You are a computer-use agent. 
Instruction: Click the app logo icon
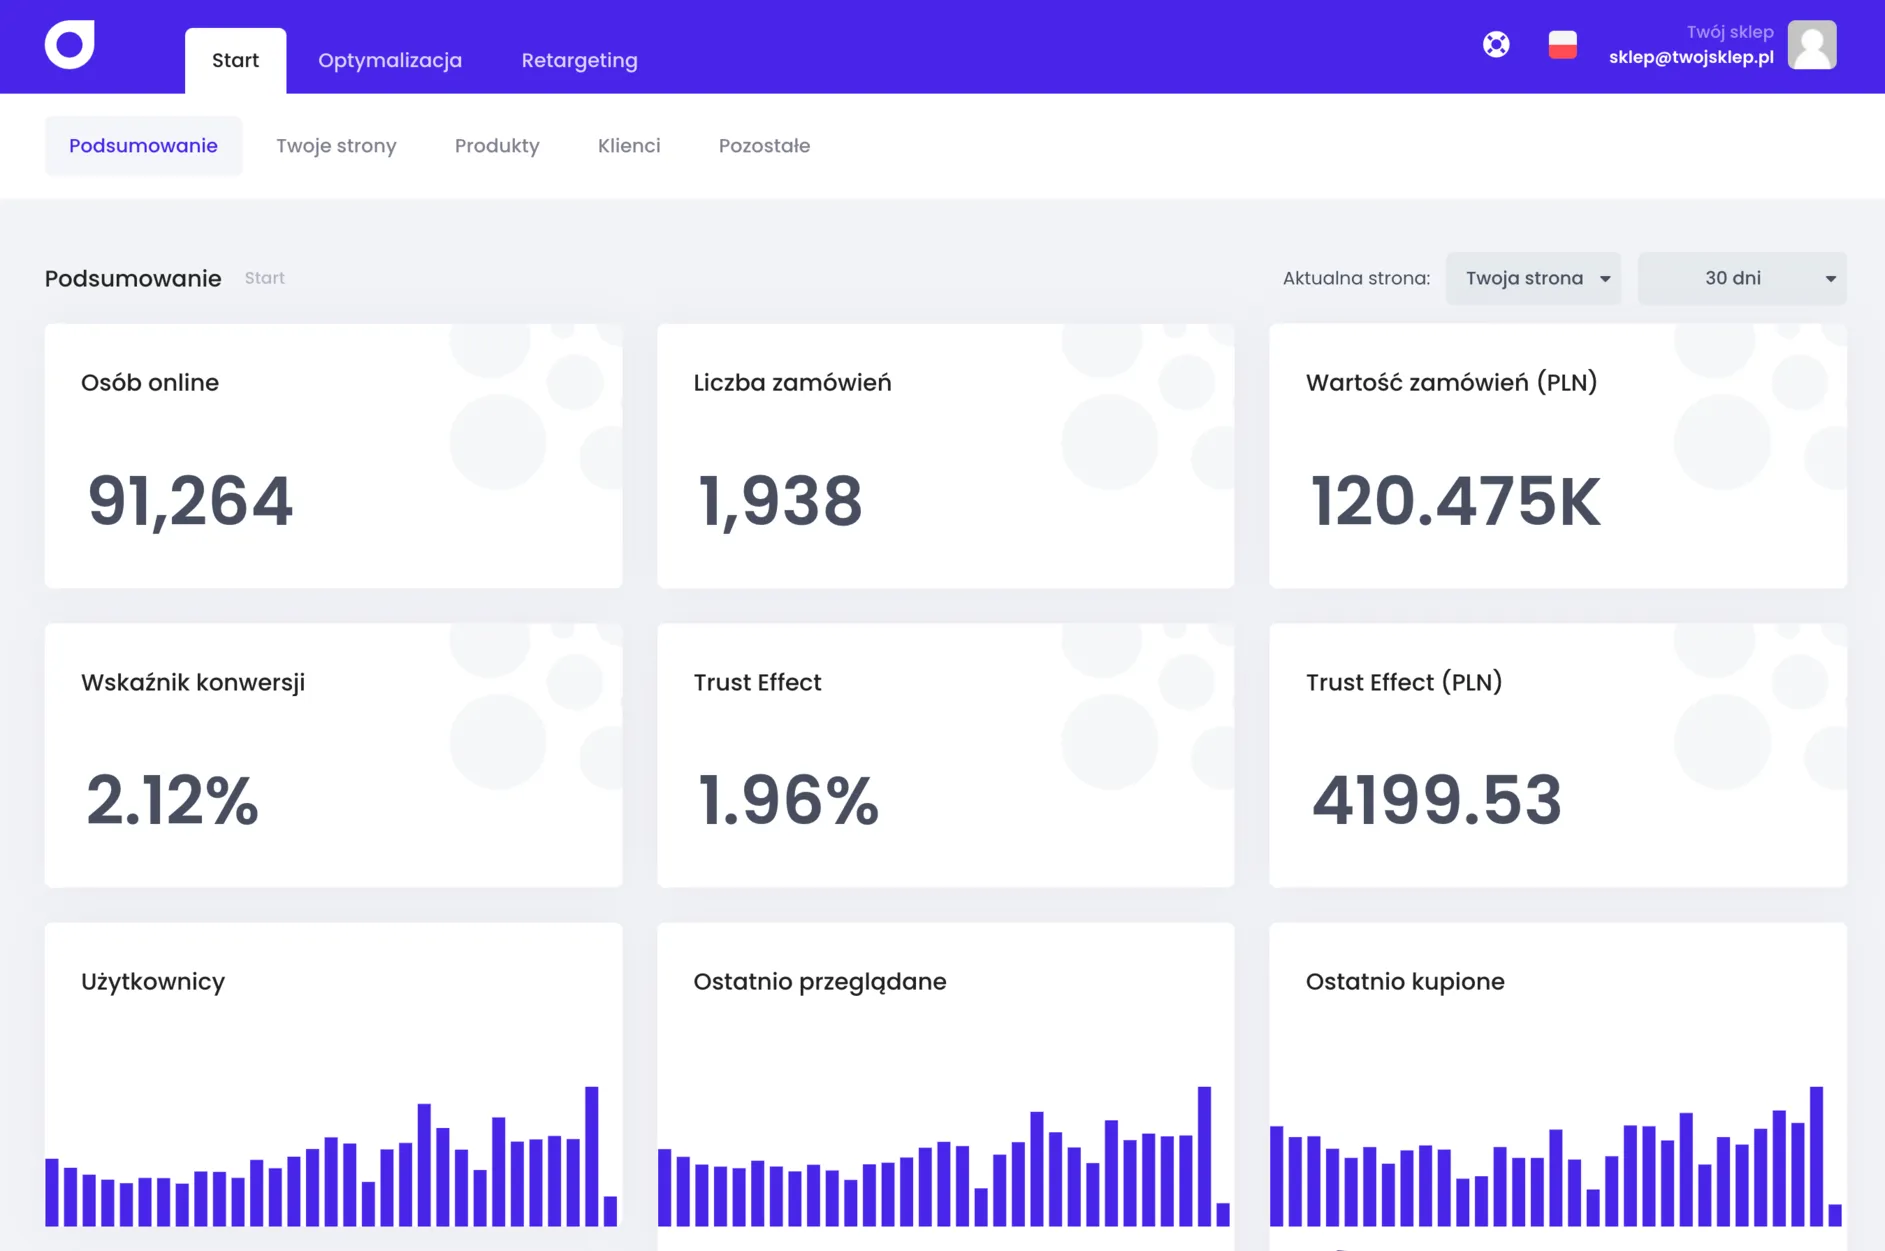pos(70,44)
